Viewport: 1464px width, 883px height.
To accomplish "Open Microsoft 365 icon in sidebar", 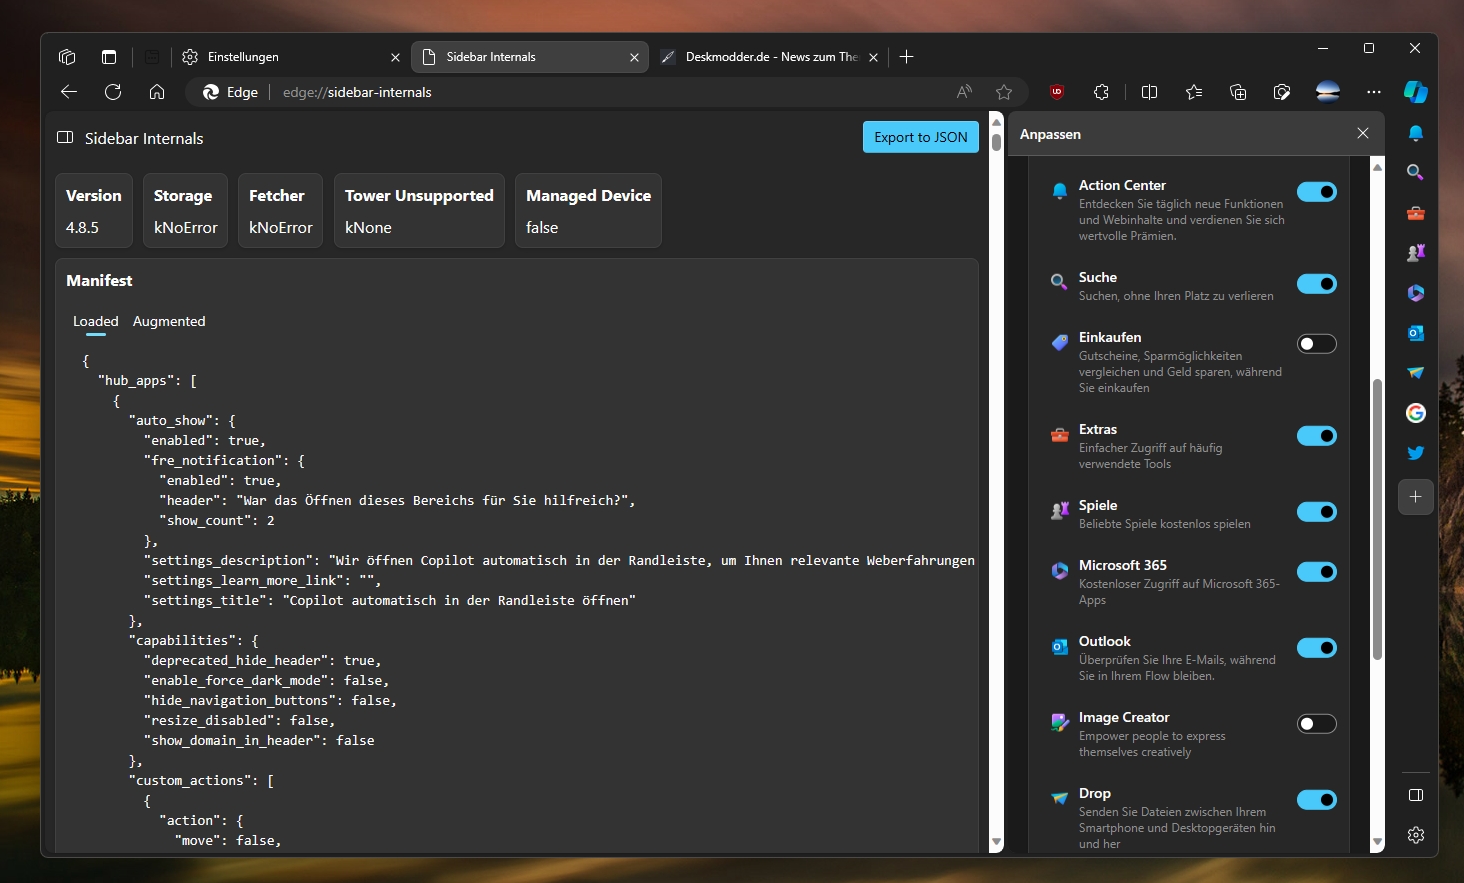I will tap(1416, 293).
